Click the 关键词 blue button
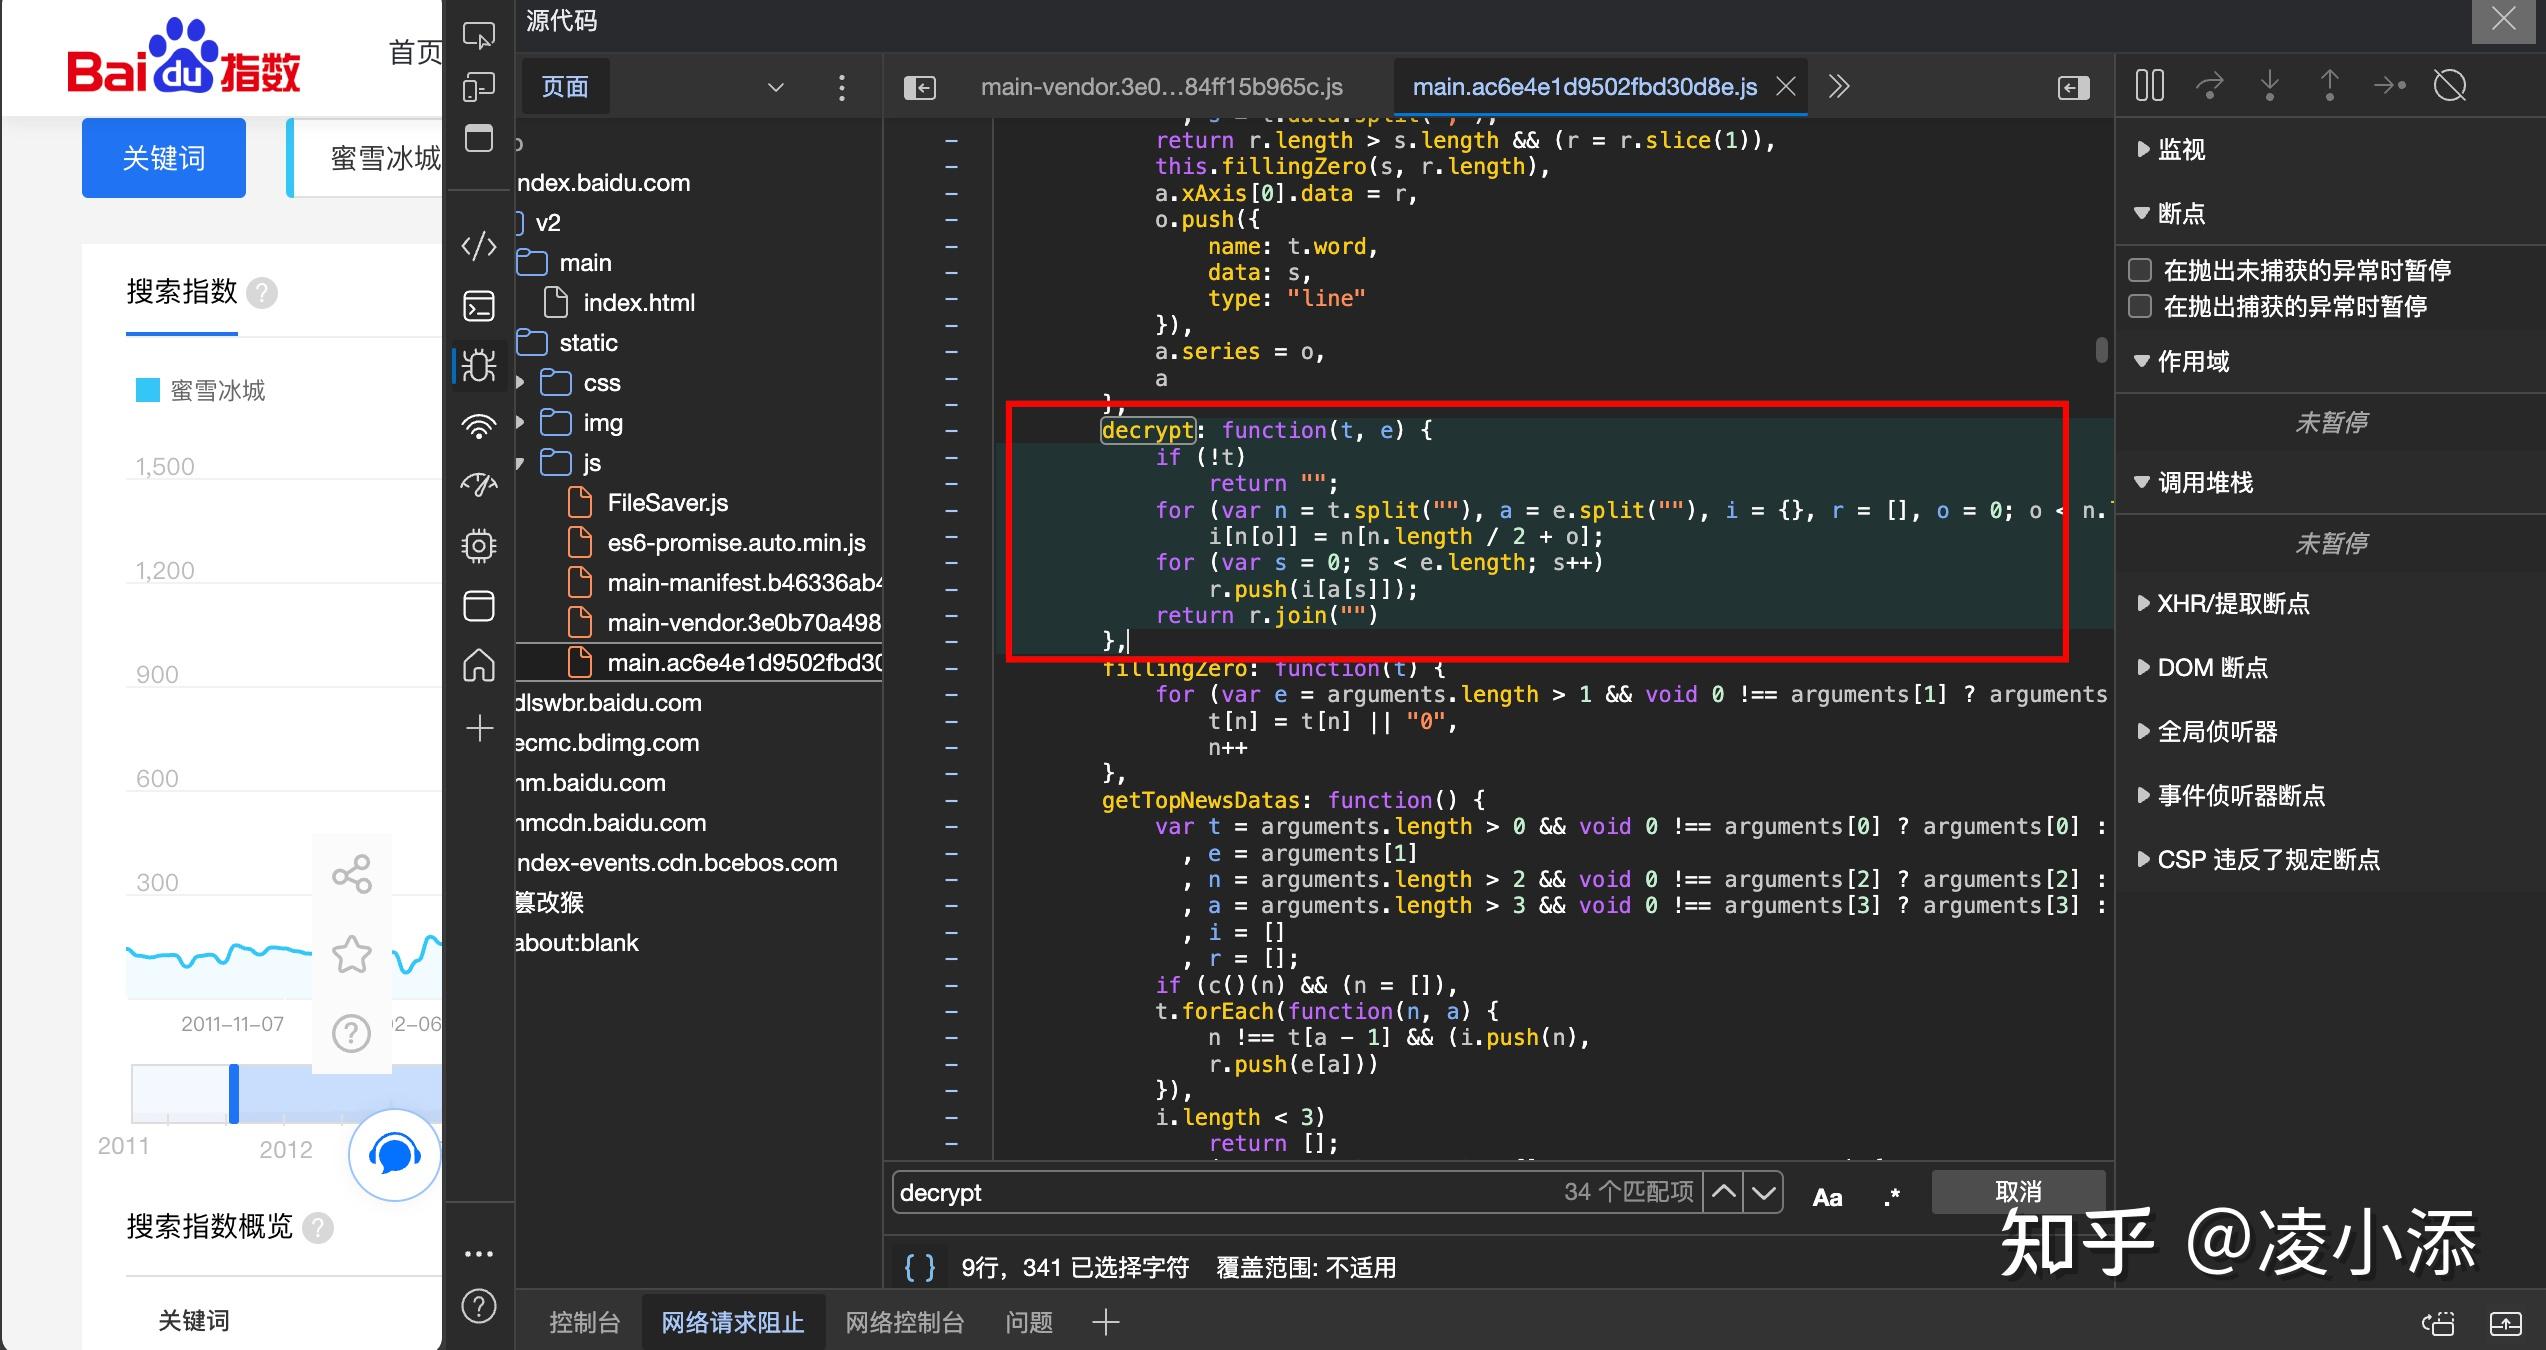 [x=164, y=158]
